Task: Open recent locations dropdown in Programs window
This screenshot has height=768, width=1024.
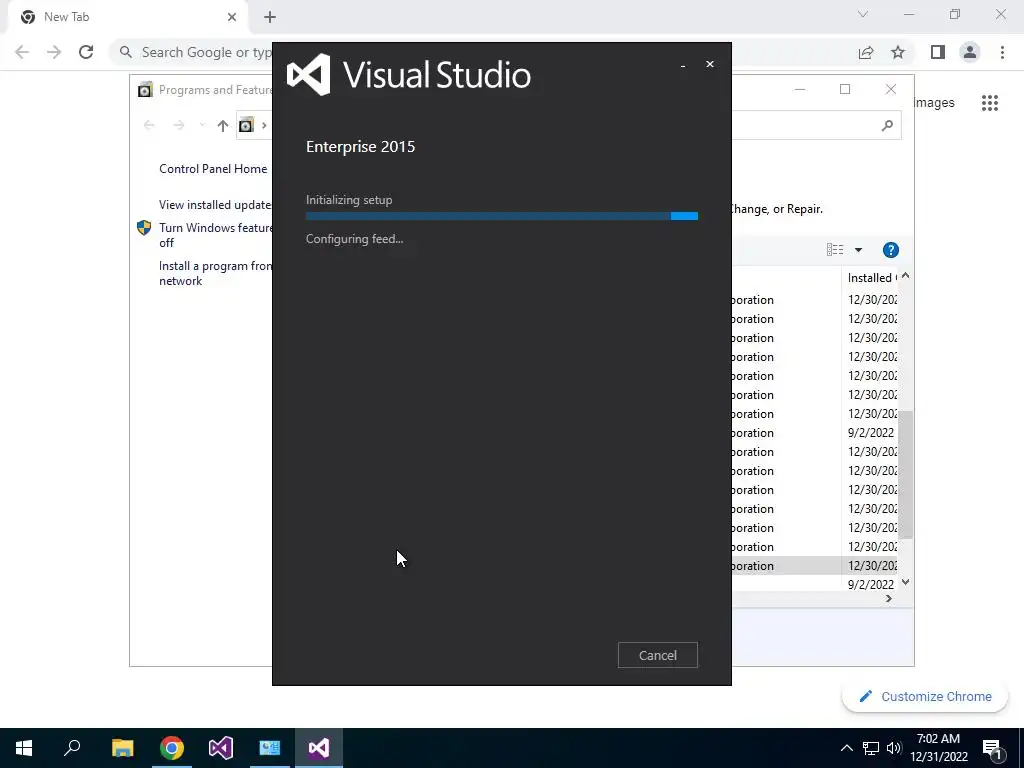Action: [x=202, y=125]
